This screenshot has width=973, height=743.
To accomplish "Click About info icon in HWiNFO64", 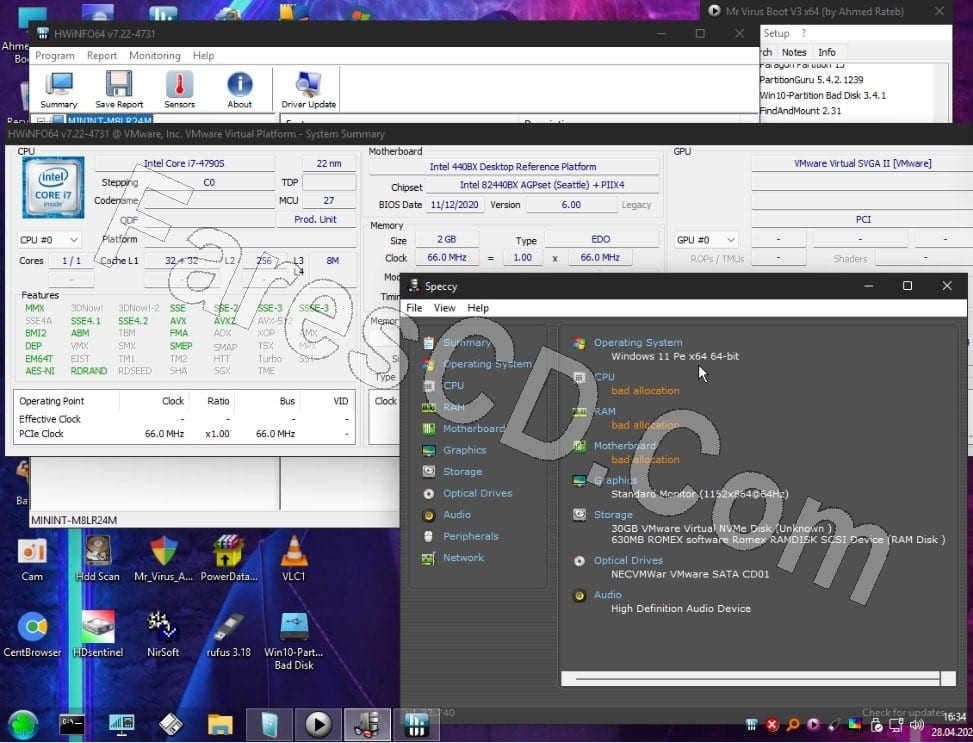I will [240, 90].
